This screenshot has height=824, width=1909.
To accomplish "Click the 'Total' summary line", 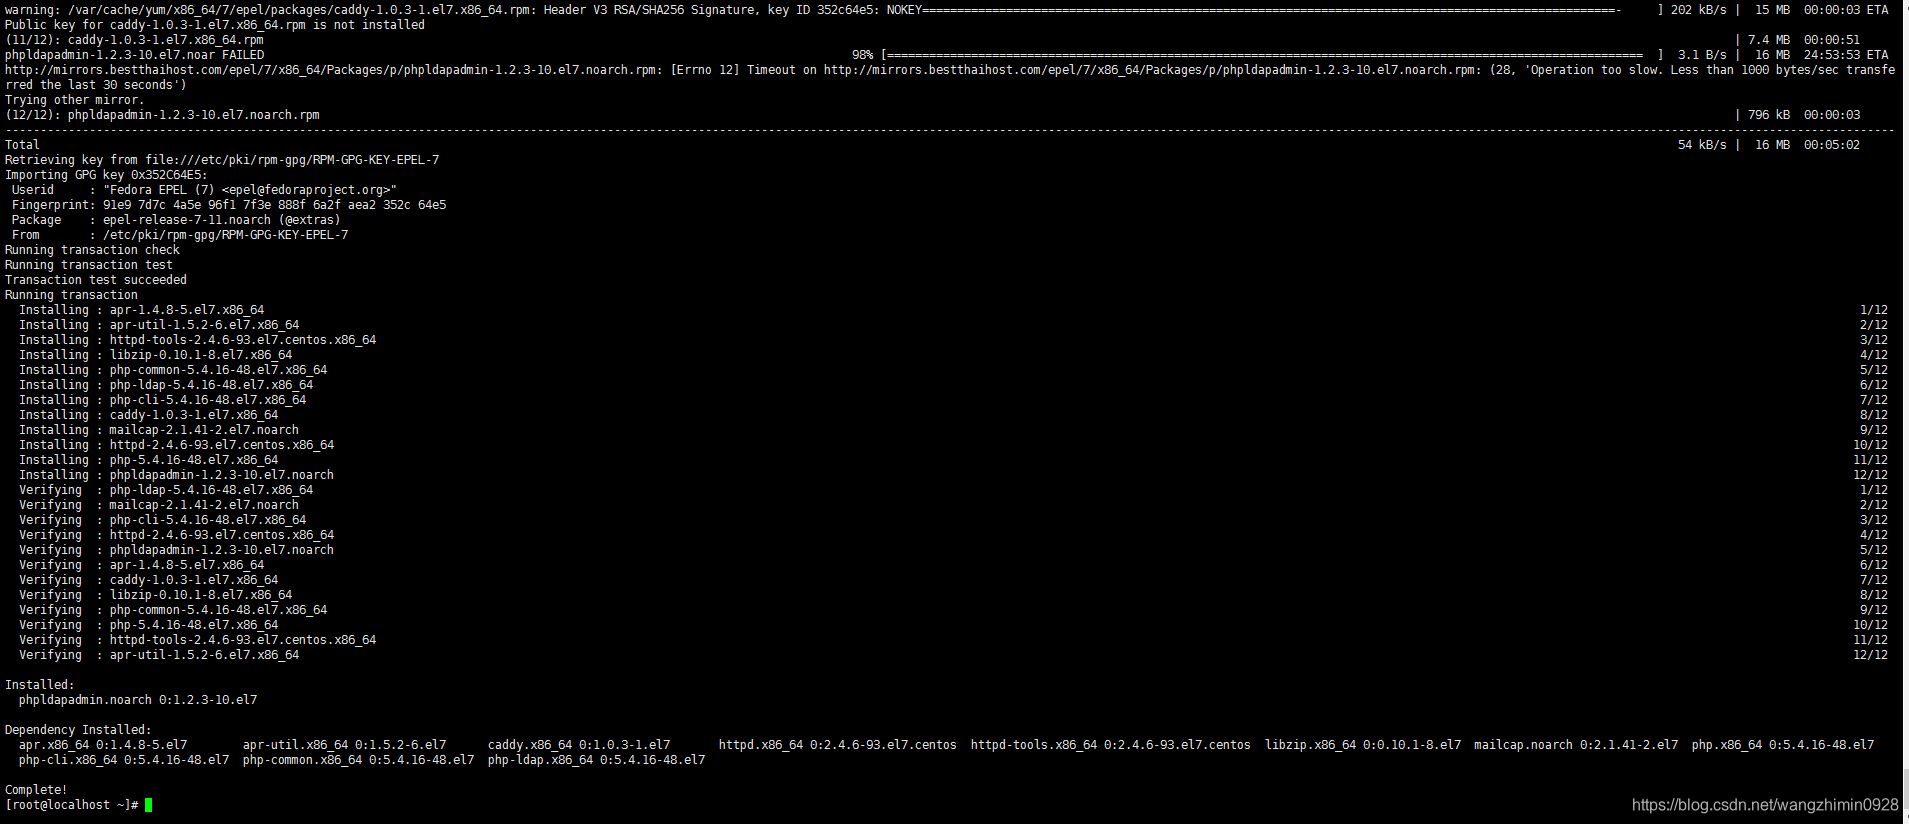I will (x=933, y=145).
